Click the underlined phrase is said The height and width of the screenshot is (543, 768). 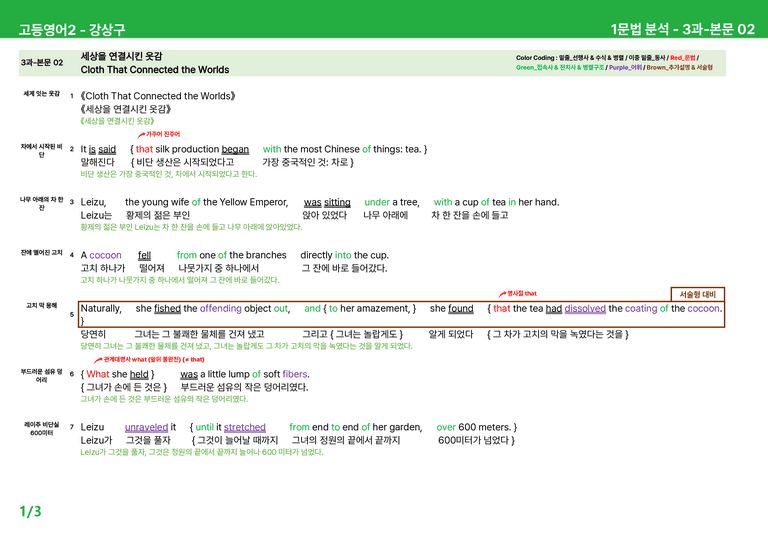click(102, 149)
